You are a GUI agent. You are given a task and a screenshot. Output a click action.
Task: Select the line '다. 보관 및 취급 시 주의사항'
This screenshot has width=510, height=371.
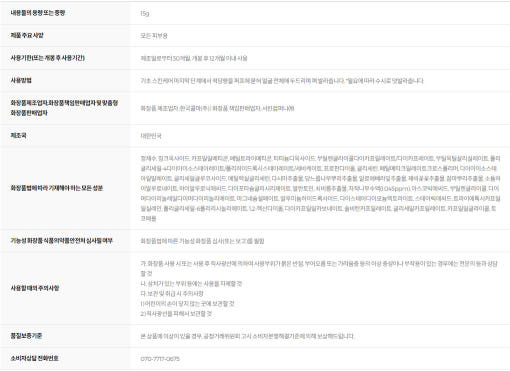tap(172, 294)
